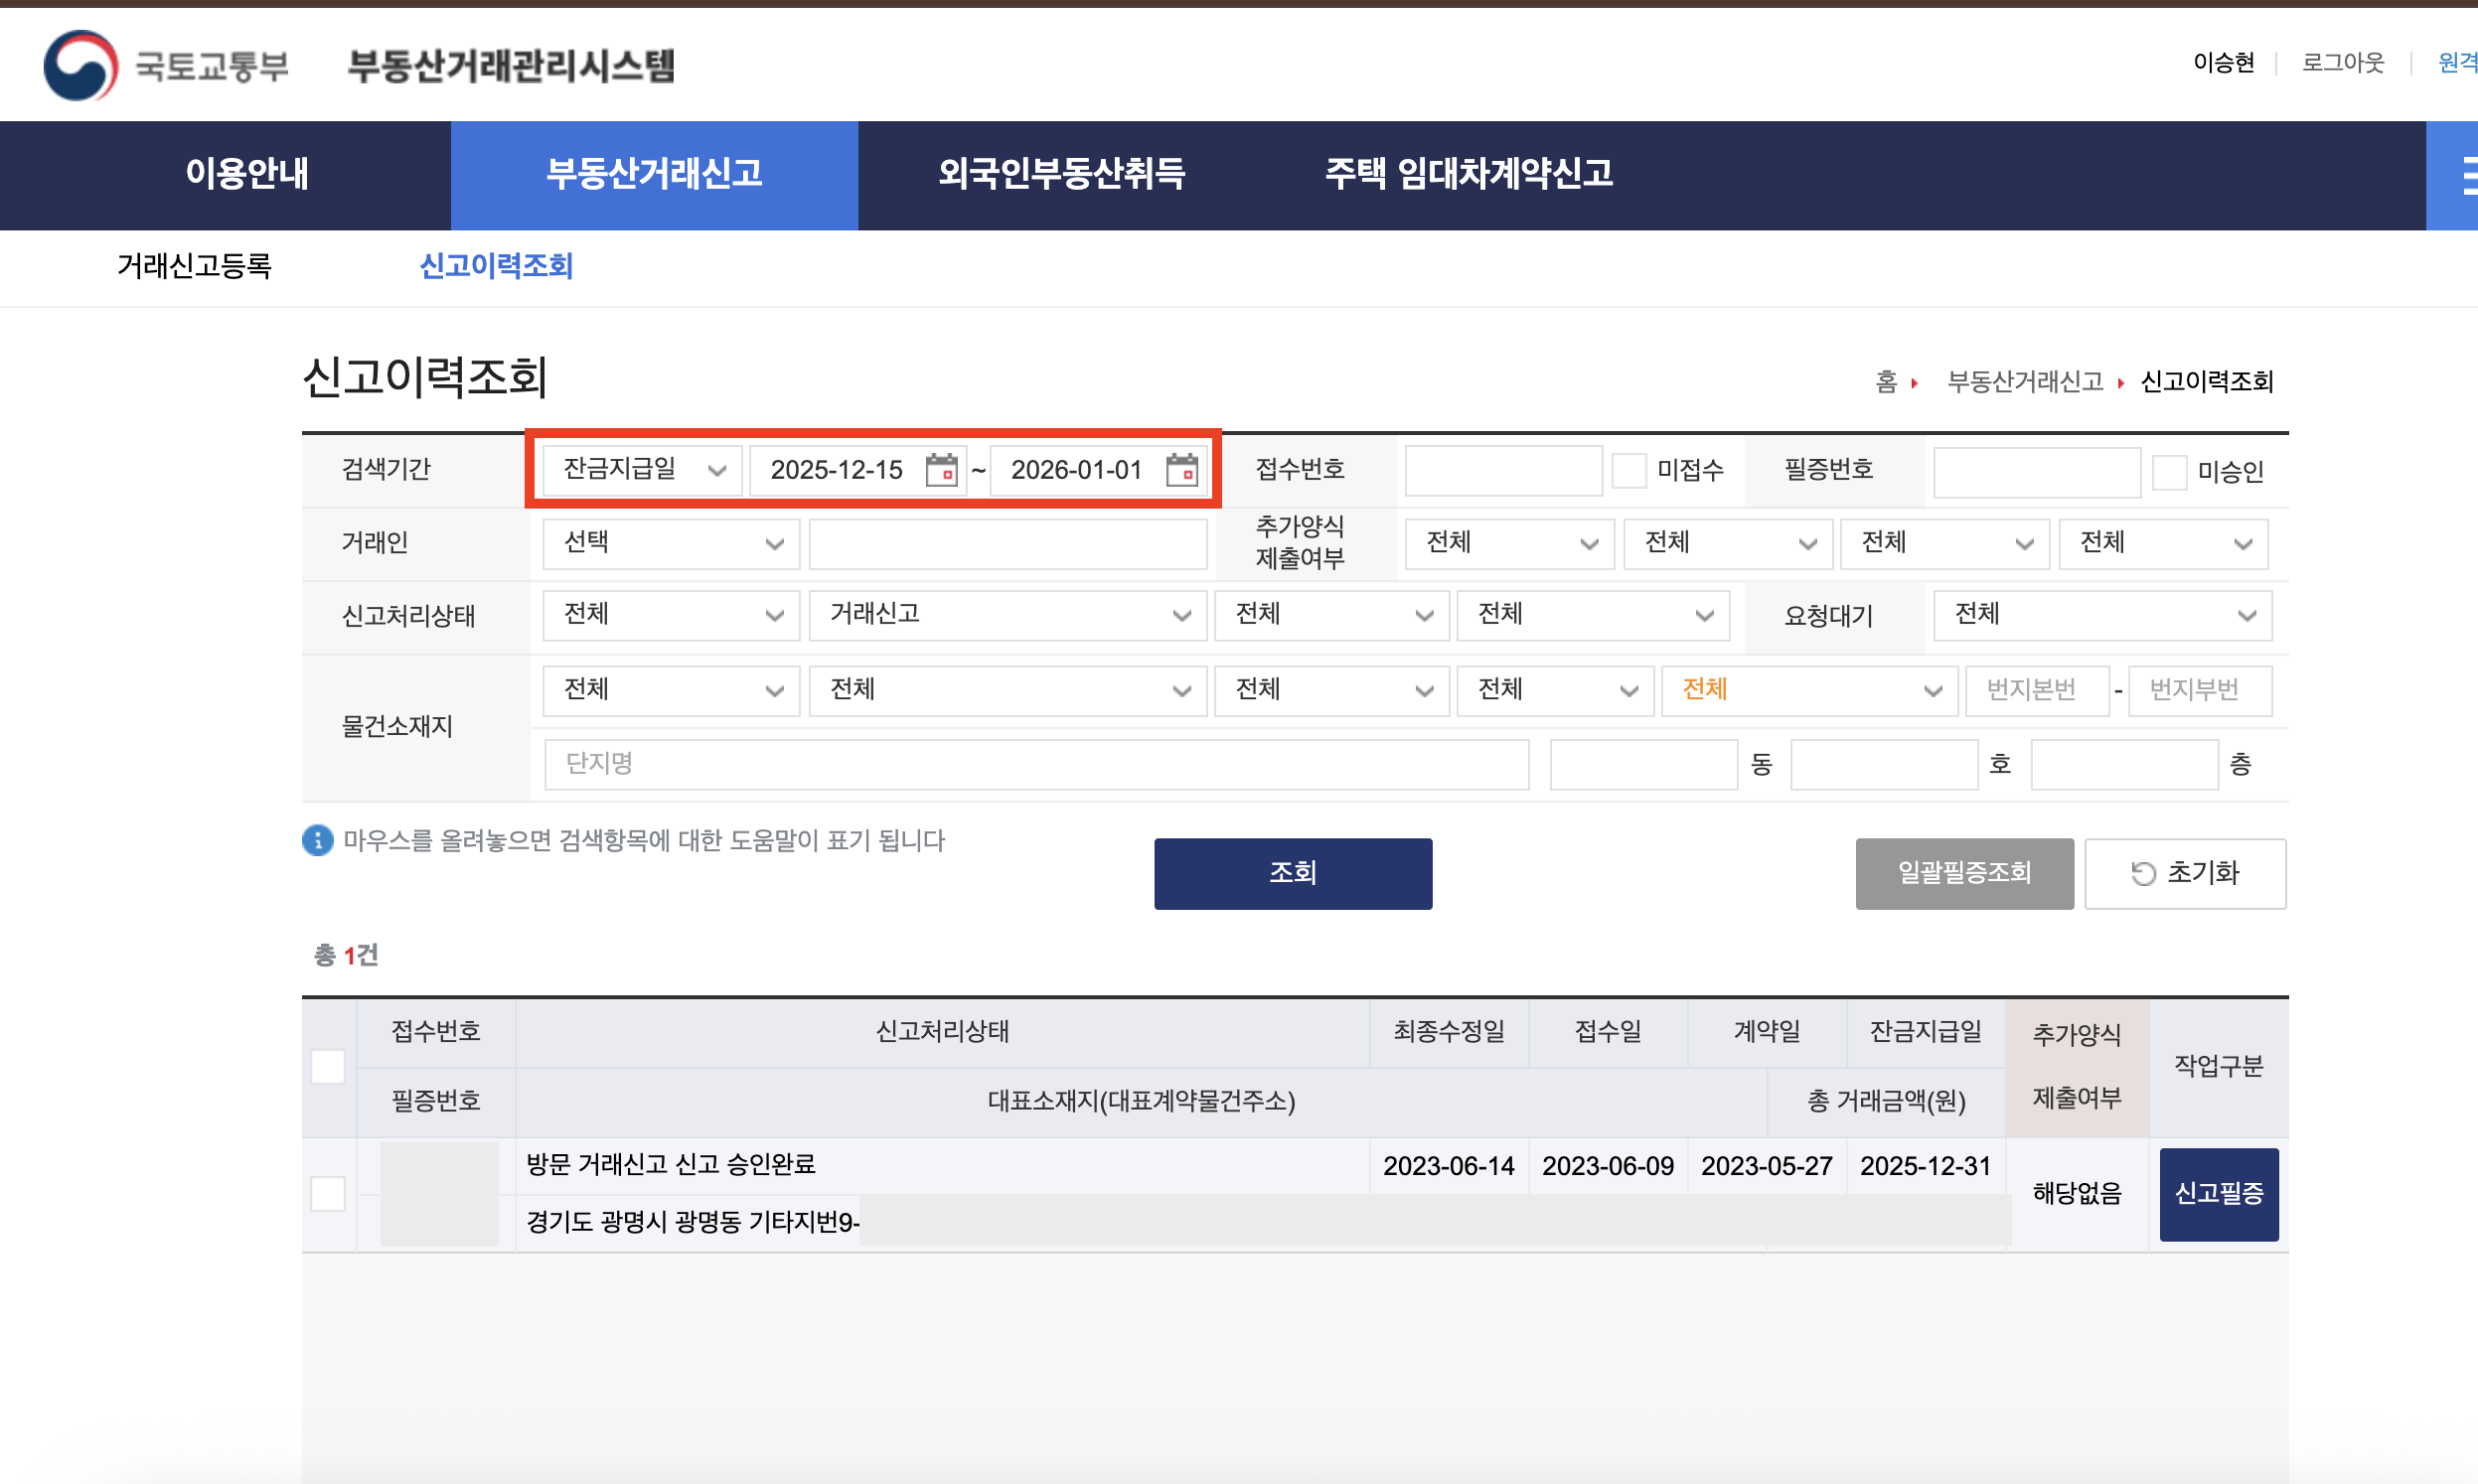Open the start date calendar picker

940,469
